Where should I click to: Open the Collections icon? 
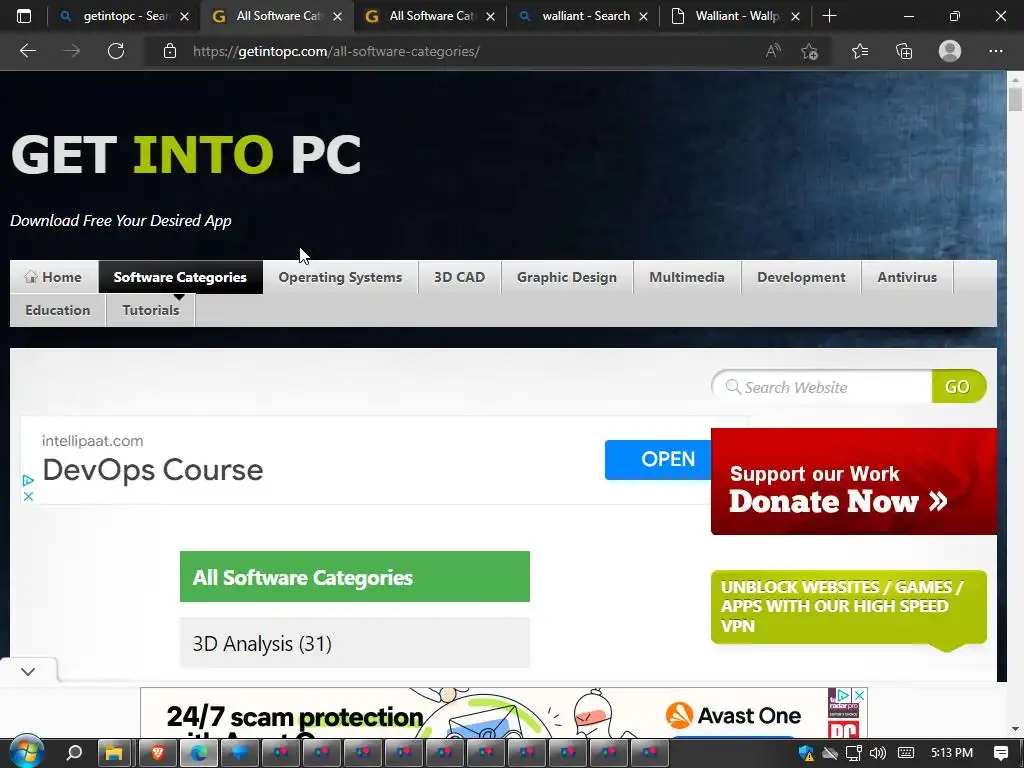pos(904,51)
